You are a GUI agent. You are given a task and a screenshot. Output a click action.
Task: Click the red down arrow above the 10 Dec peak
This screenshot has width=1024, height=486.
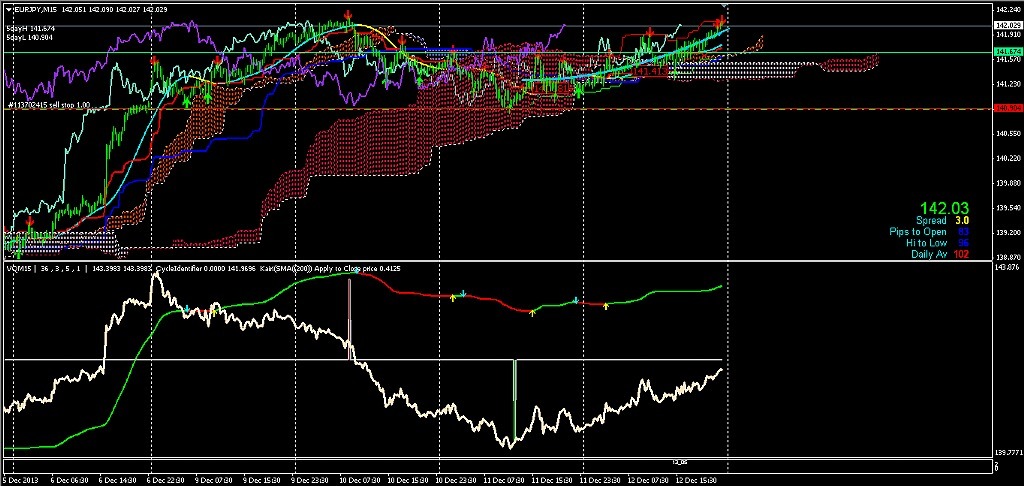pos(349,14)
